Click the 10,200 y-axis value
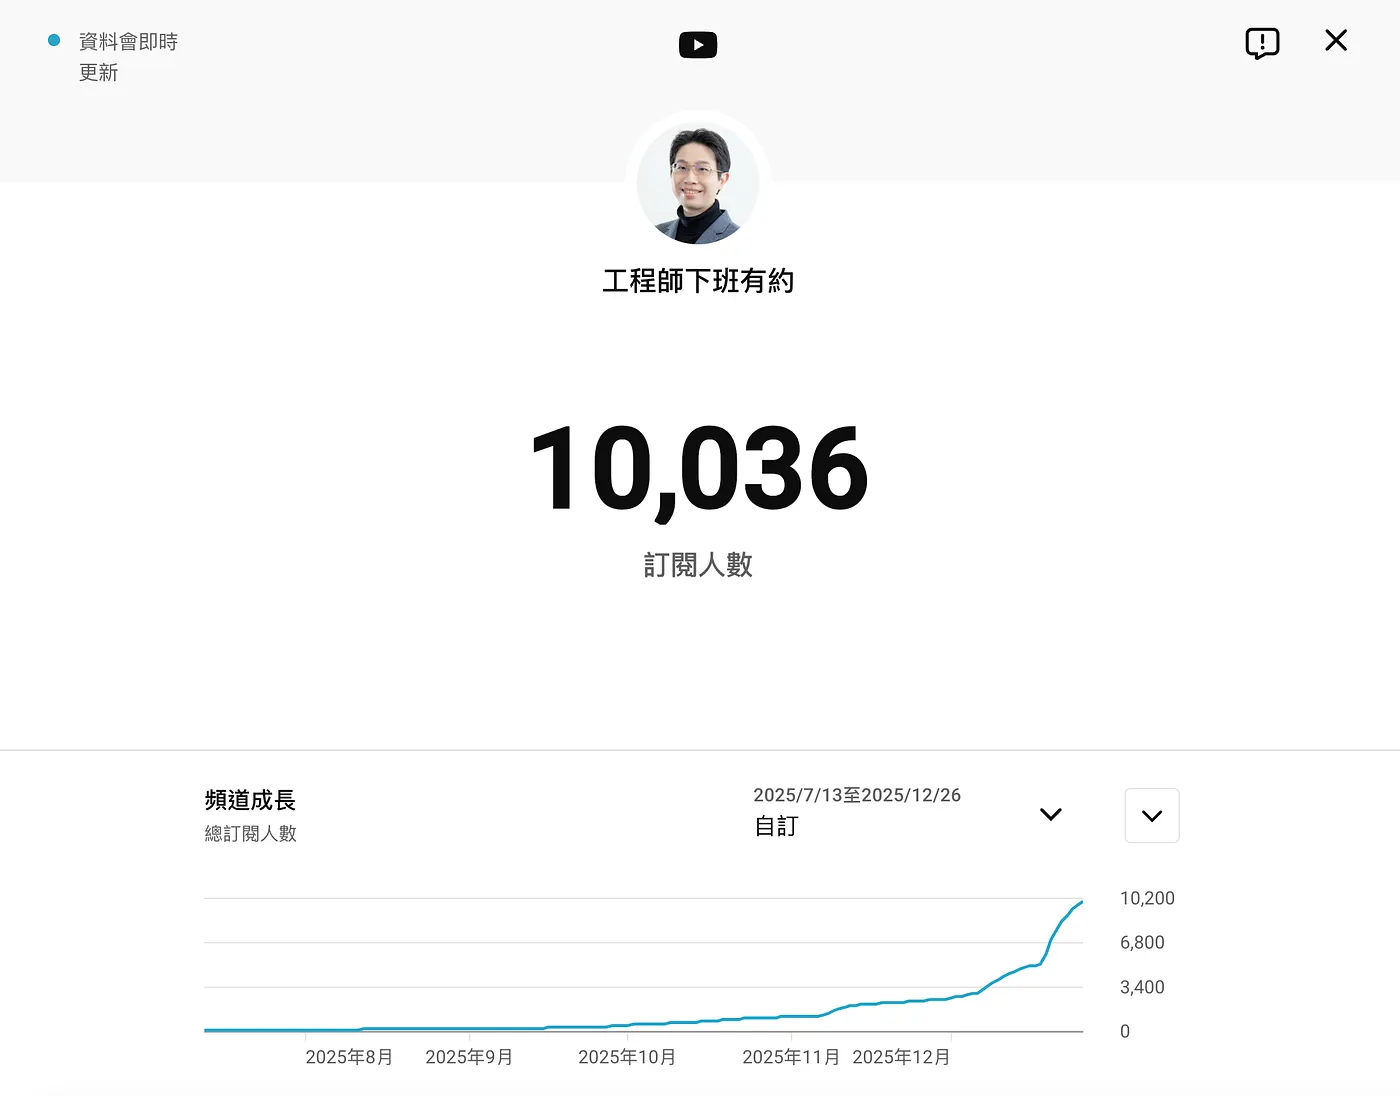The image size is (1400, 1096). (x=1147, y=898)
